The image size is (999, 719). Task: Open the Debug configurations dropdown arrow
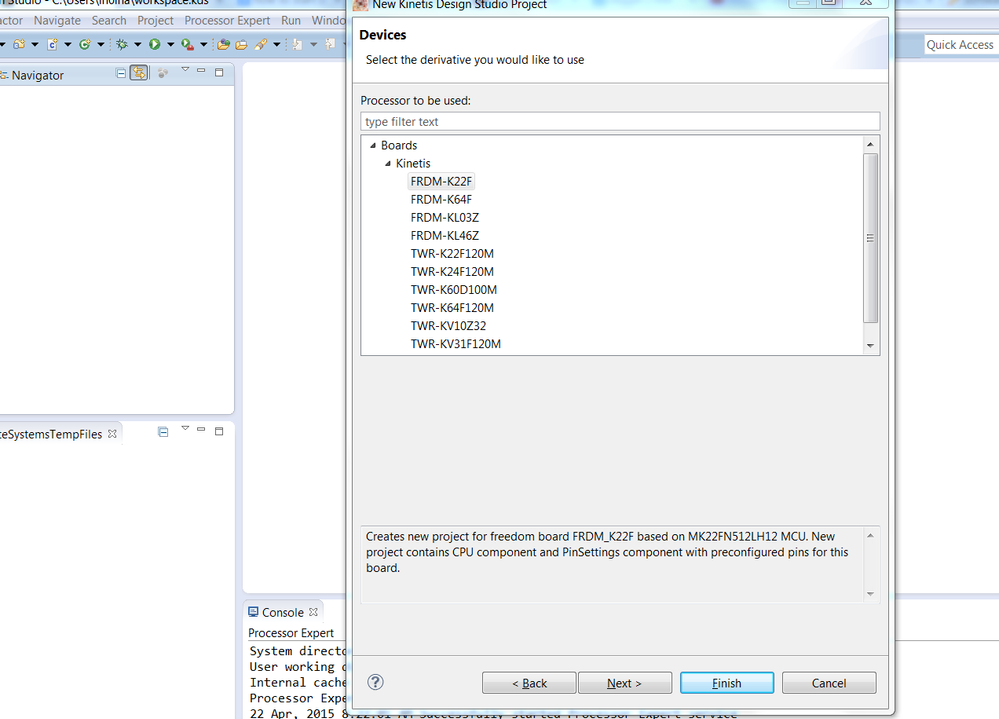pos(138,45)
